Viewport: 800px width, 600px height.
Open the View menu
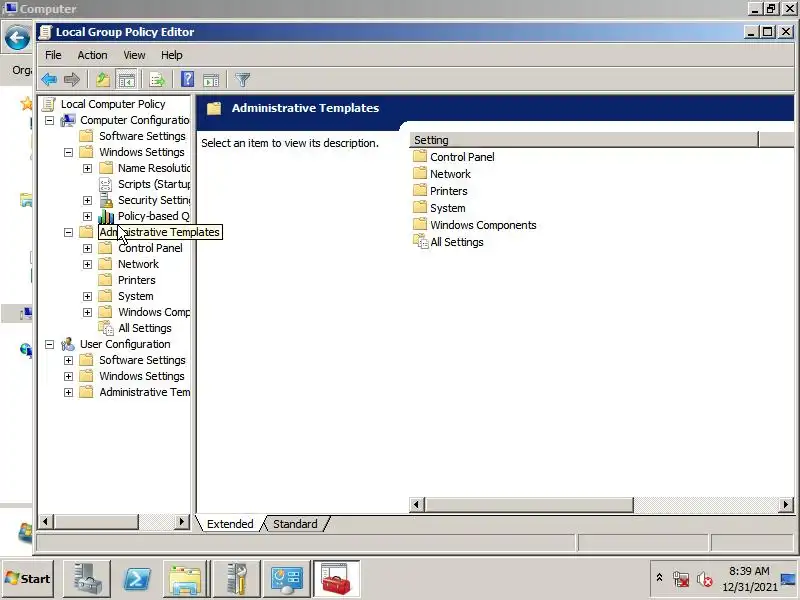point(134,55)
